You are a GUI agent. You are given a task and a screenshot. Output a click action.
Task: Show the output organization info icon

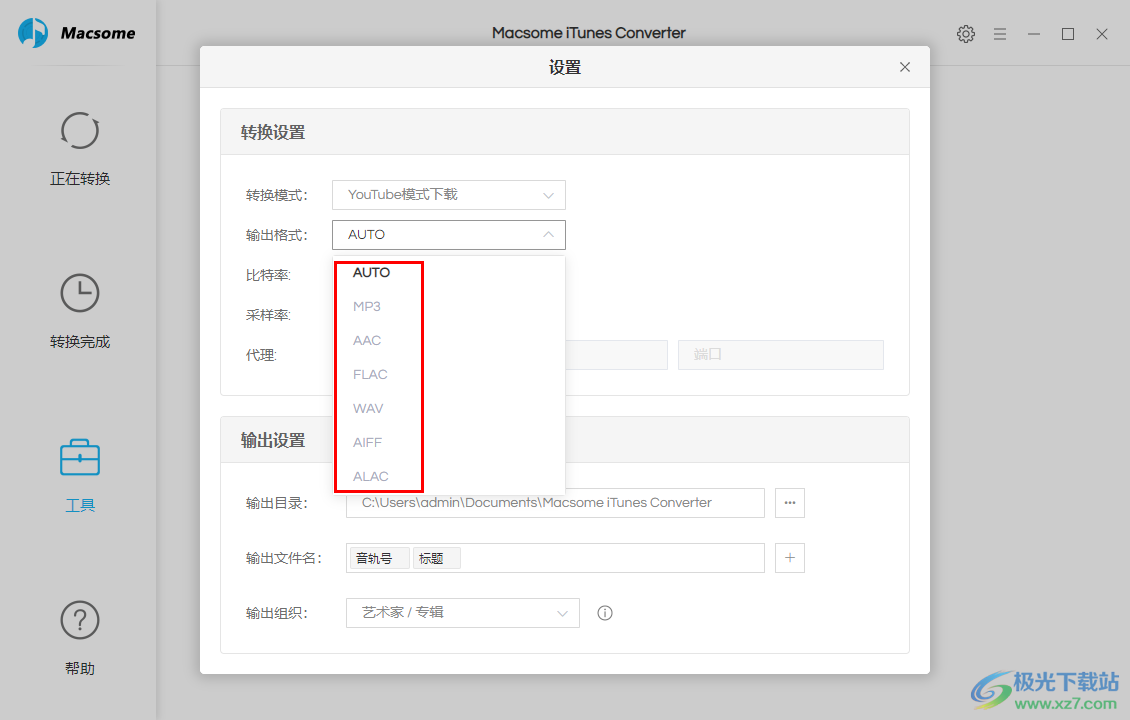(x=605, y=613)
